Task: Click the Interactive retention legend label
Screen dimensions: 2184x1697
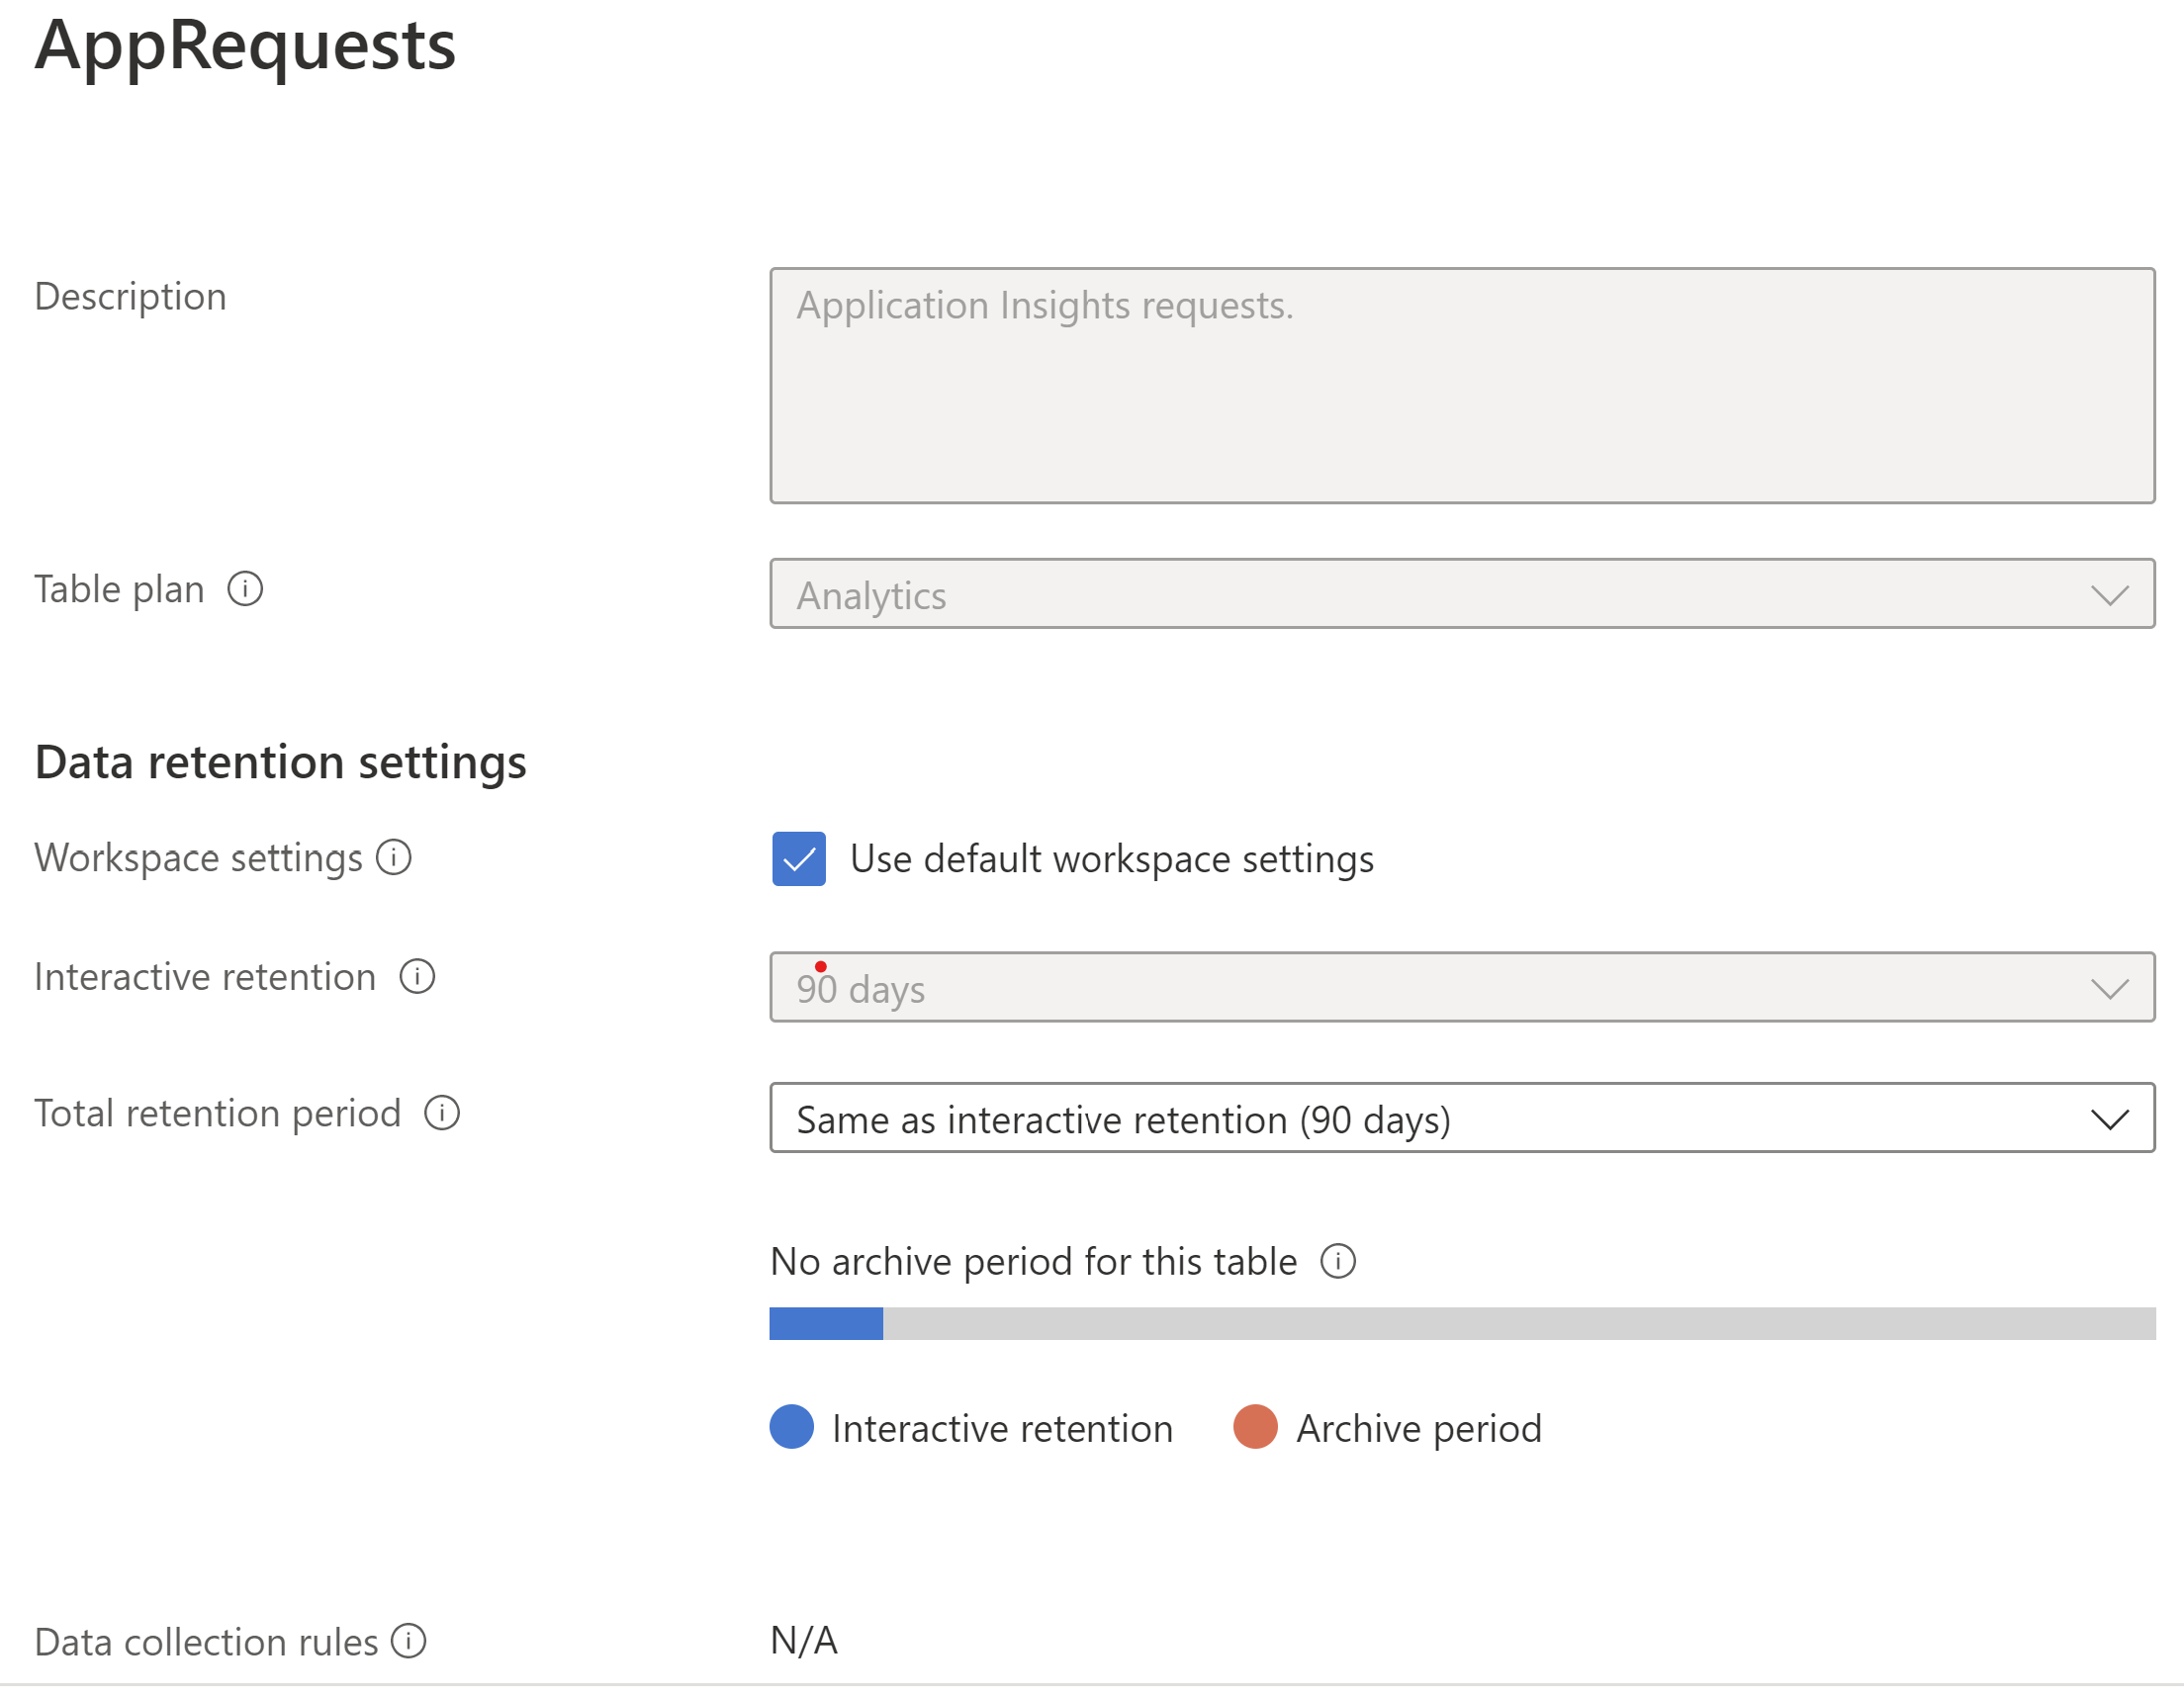Action: click(1001, 1428)
